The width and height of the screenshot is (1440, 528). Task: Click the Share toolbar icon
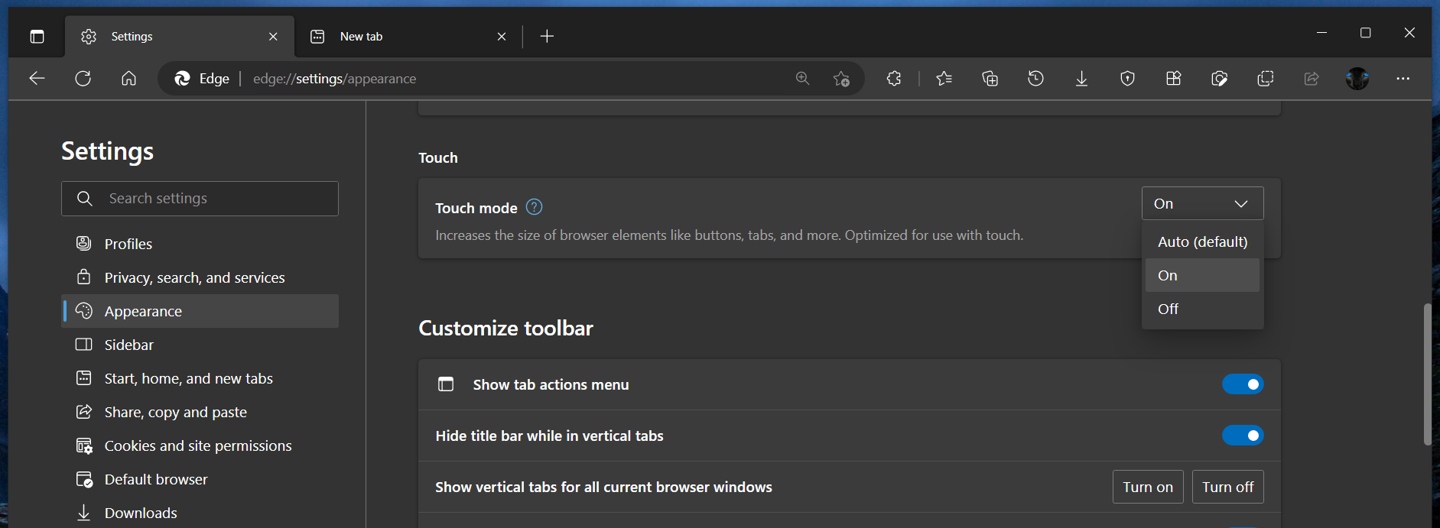[1311, 78]
